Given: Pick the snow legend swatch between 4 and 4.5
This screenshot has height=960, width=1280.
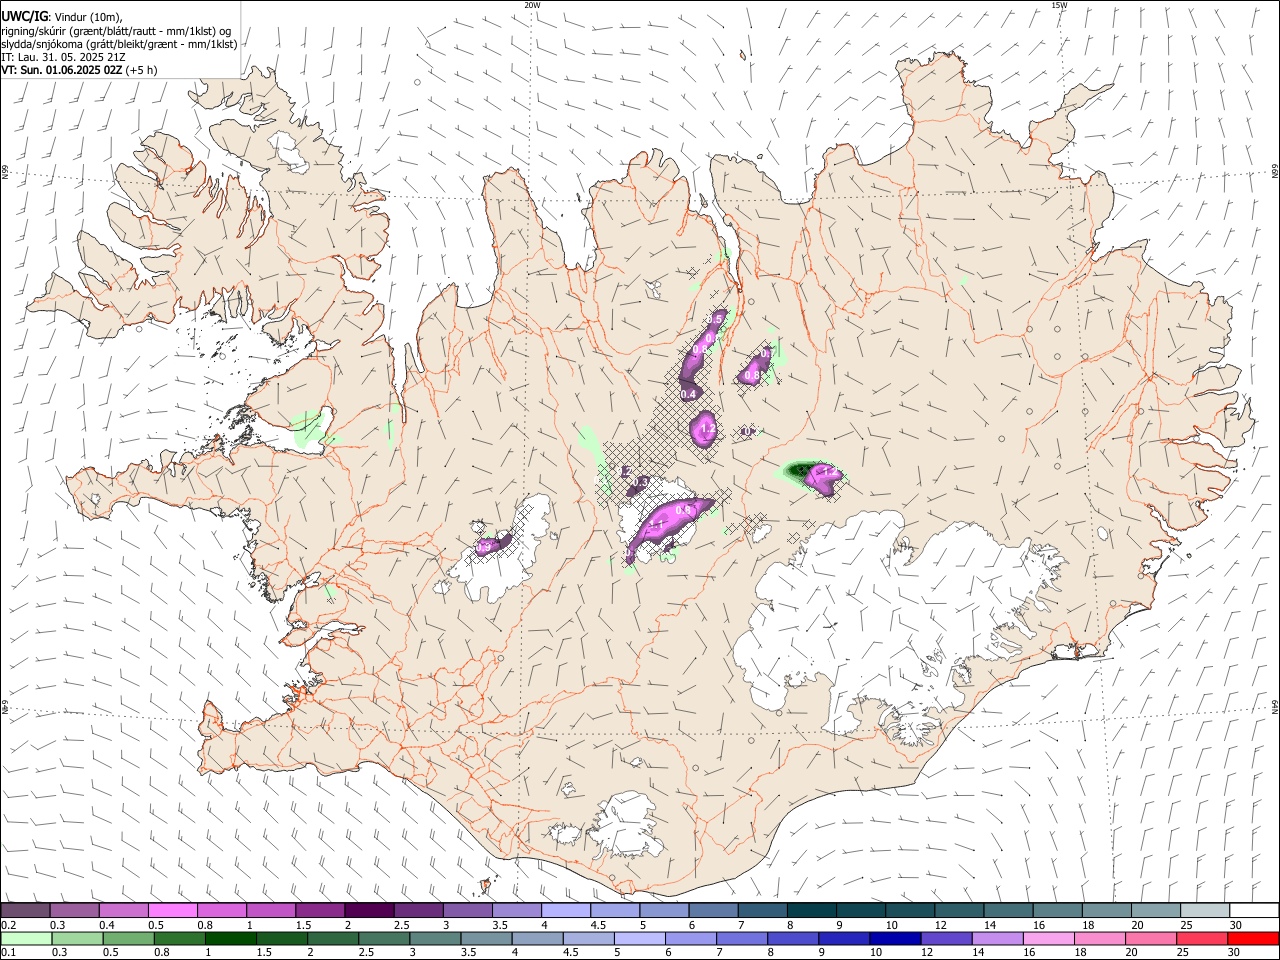Looking at the screenshot, I should (565, 910).
